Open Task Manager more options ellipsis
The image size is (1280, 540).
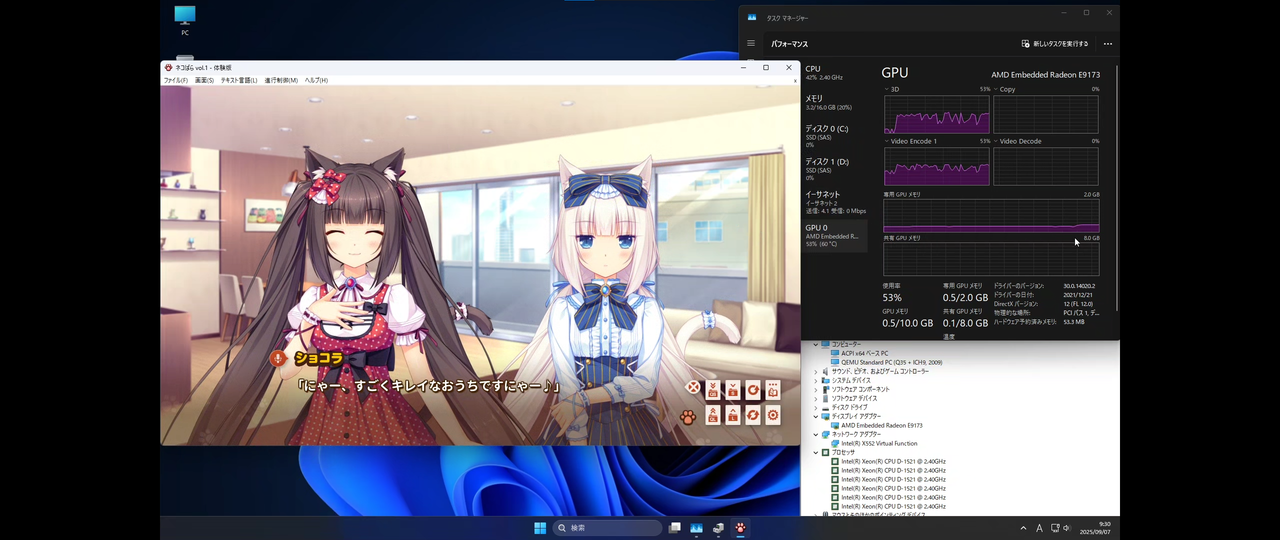tap(1108, 44)
